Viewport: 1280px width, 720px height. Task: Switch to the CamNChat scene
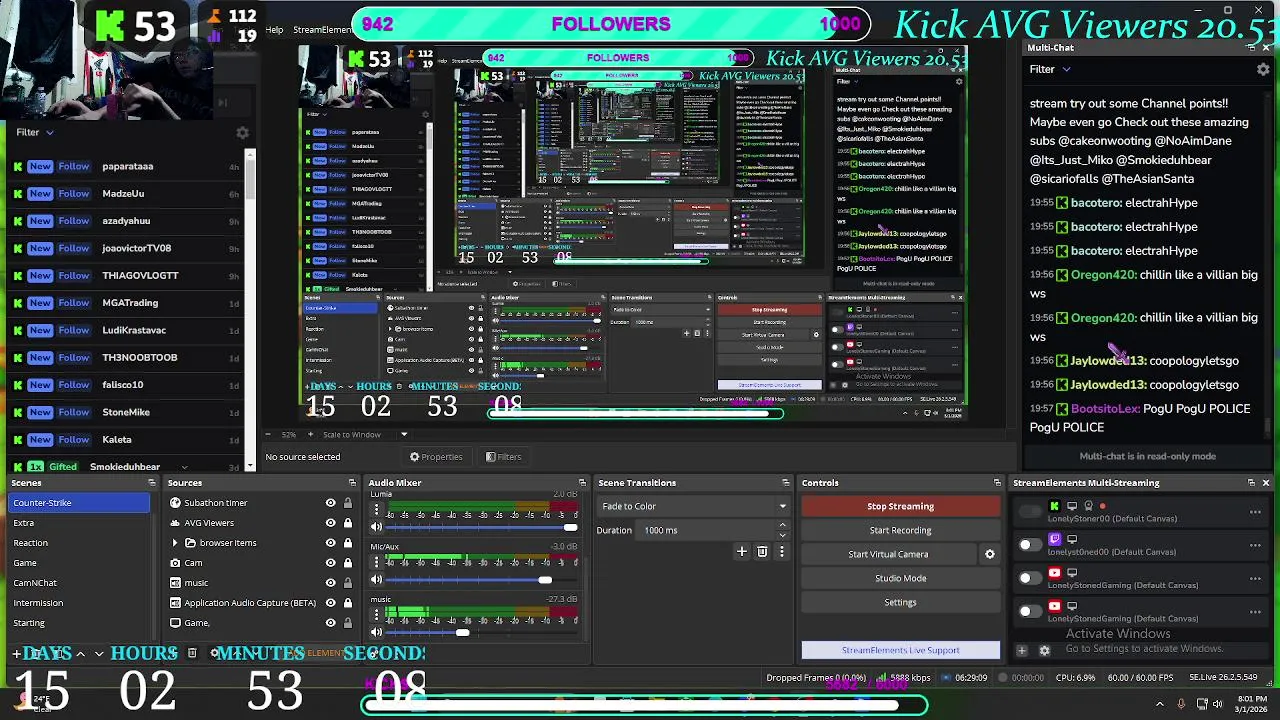(x=35, y=583)
